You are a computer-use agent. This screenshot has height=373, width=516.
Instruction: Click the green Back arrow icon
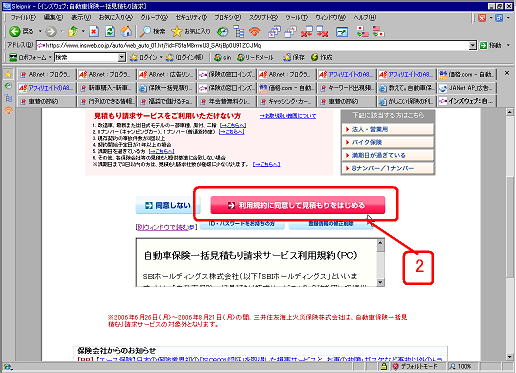click(x=15, y=32)
